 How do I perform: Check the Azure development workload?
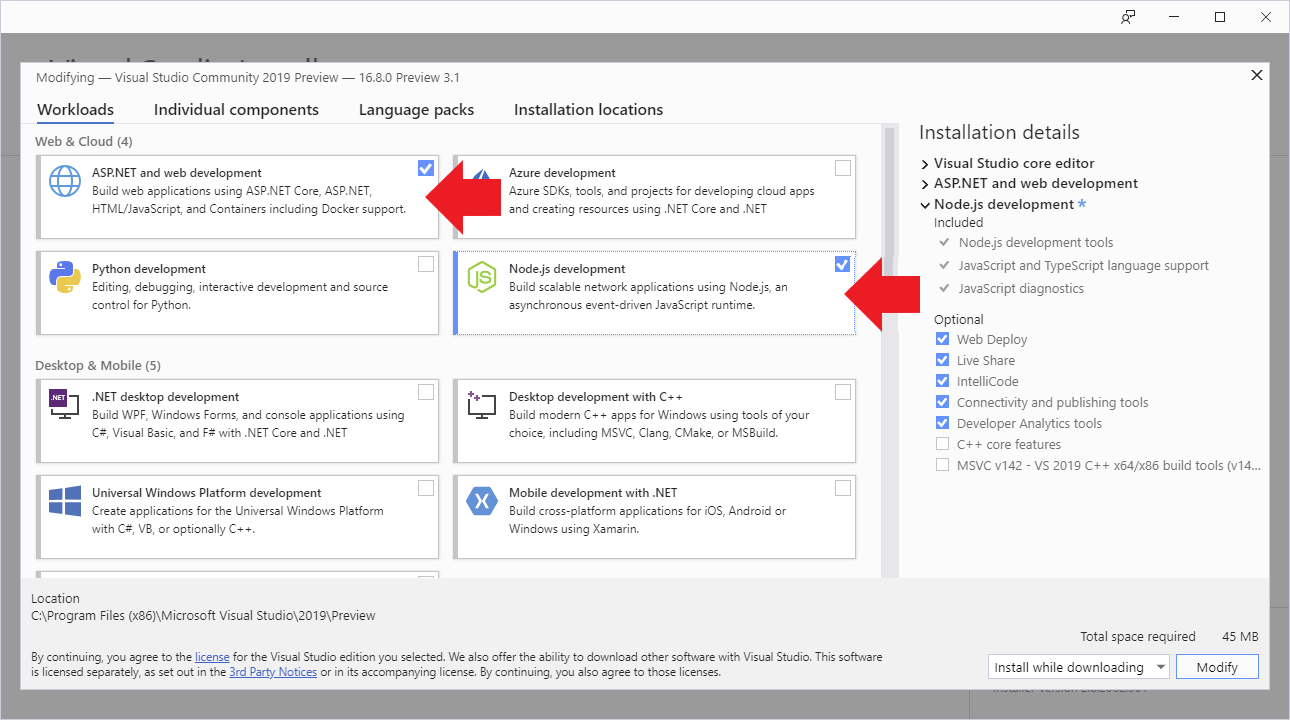pyautogui.click(x=843, y=168)
